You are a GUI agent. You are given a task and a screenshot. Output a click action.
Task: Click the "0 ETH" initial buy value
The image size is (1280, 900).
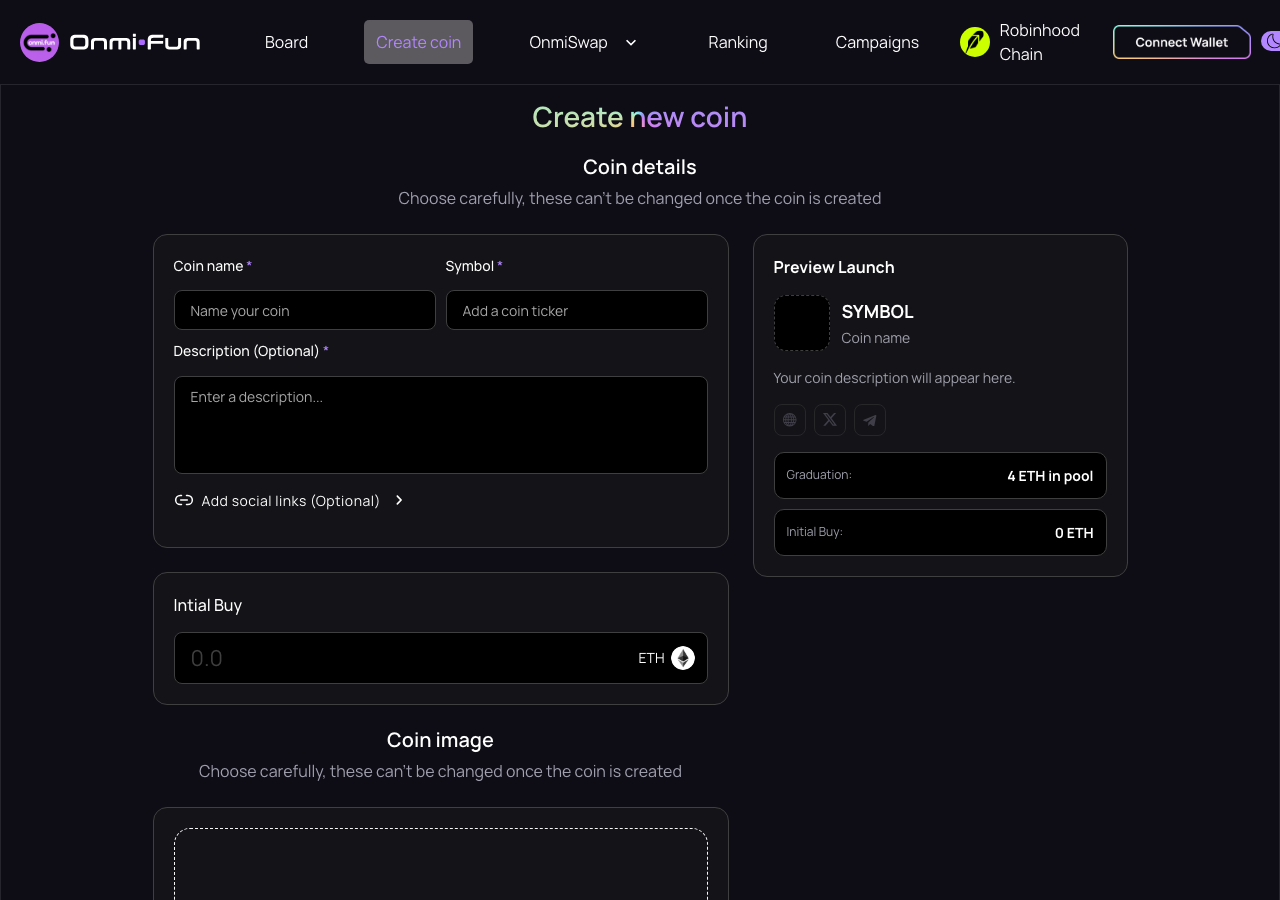[x=1074, y=533]
